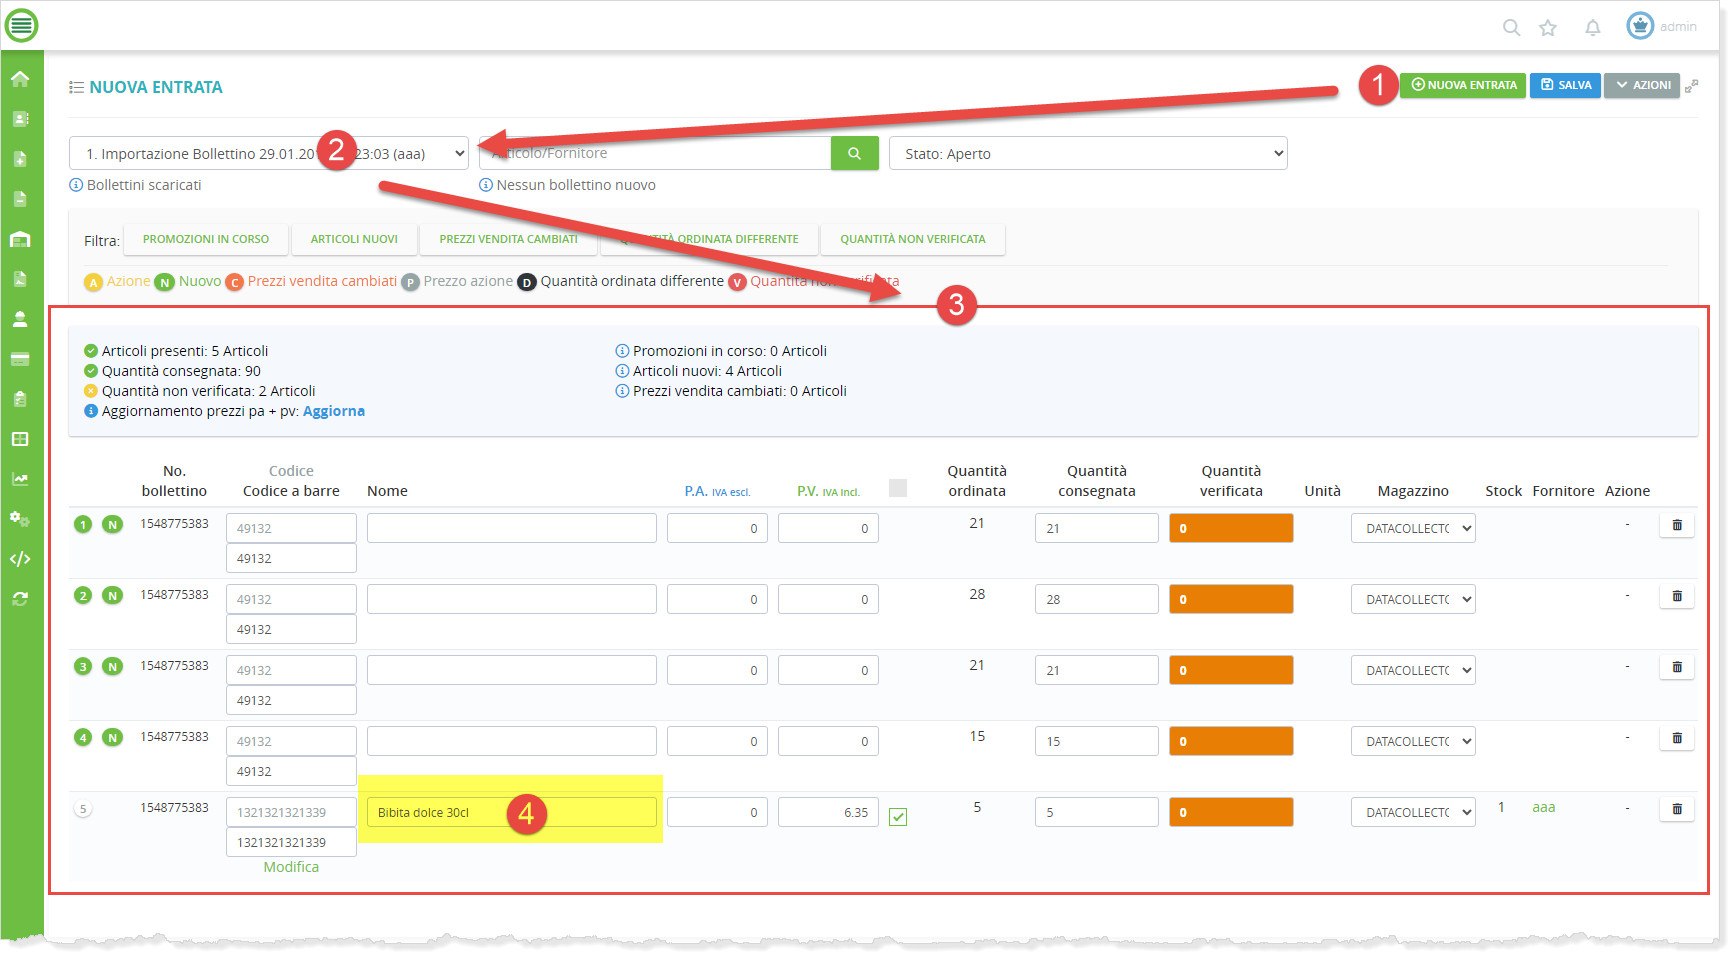Click the SALVA button
This screenshot has width=1735, height=959.
[x=1565, y=86]
